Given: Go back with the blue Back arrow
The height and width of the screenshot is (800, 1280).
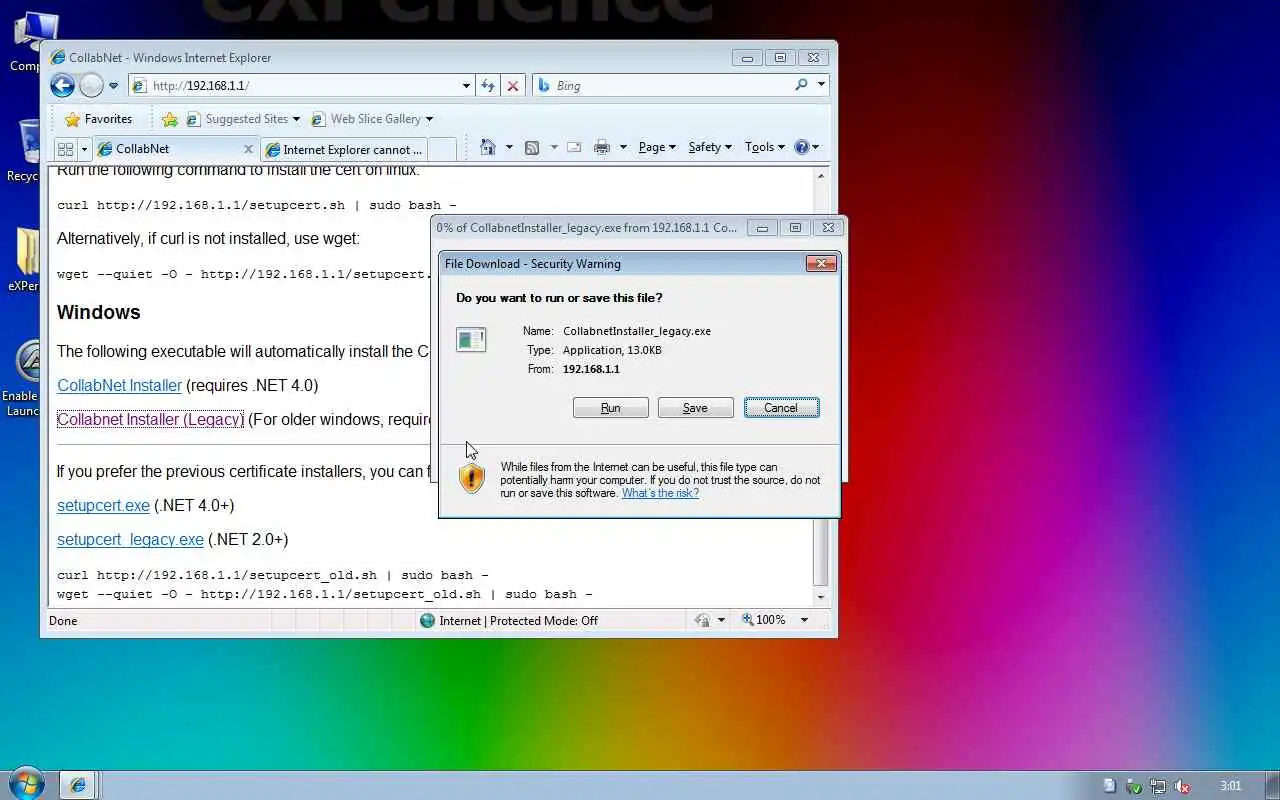Looking at the screenshot, I should 62,86.
